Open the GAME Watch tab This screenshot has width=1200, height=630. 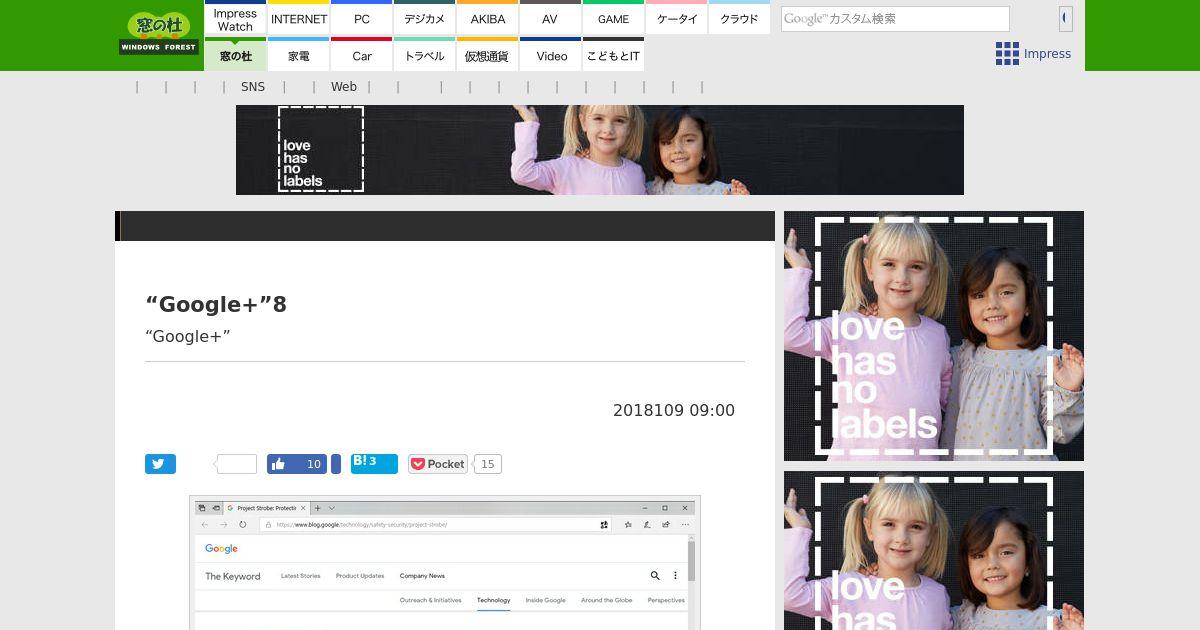[613, 18]
